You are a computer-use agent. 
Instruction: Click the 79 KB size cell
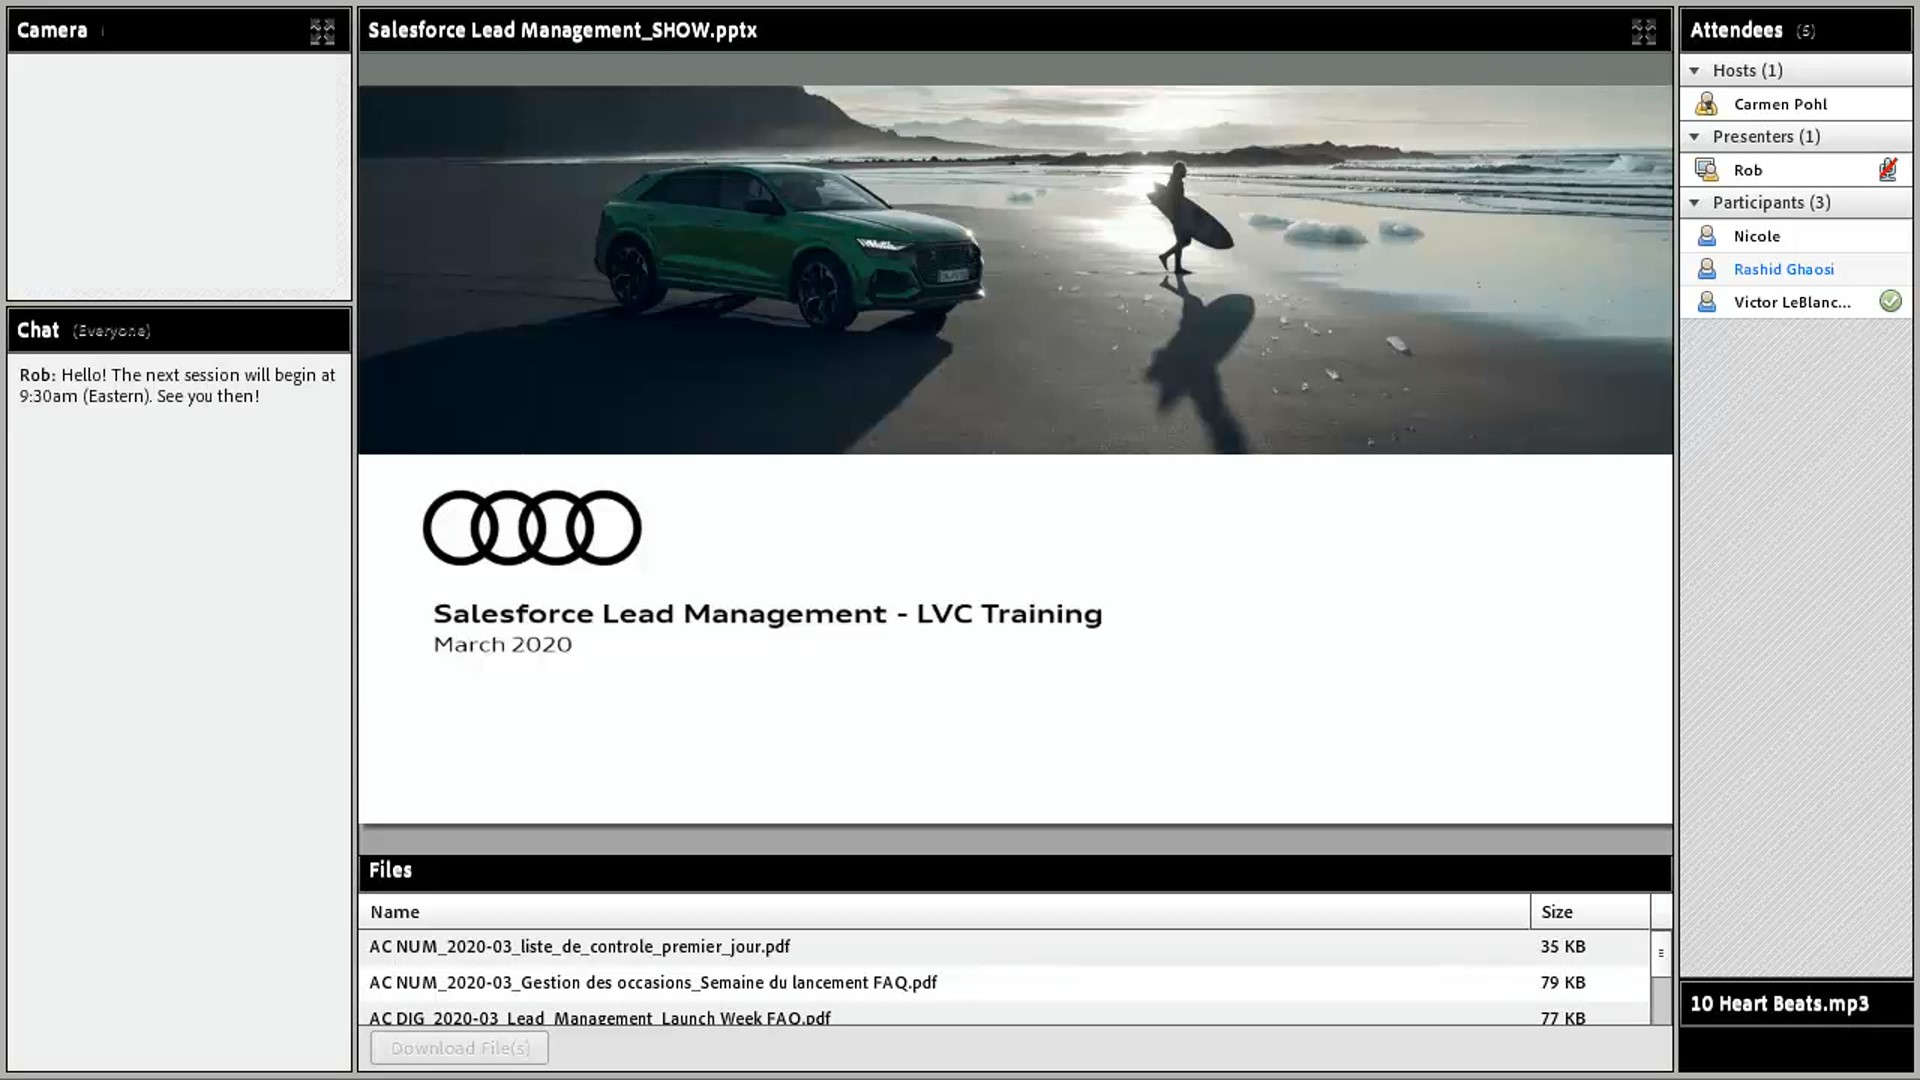(1563, 982)
